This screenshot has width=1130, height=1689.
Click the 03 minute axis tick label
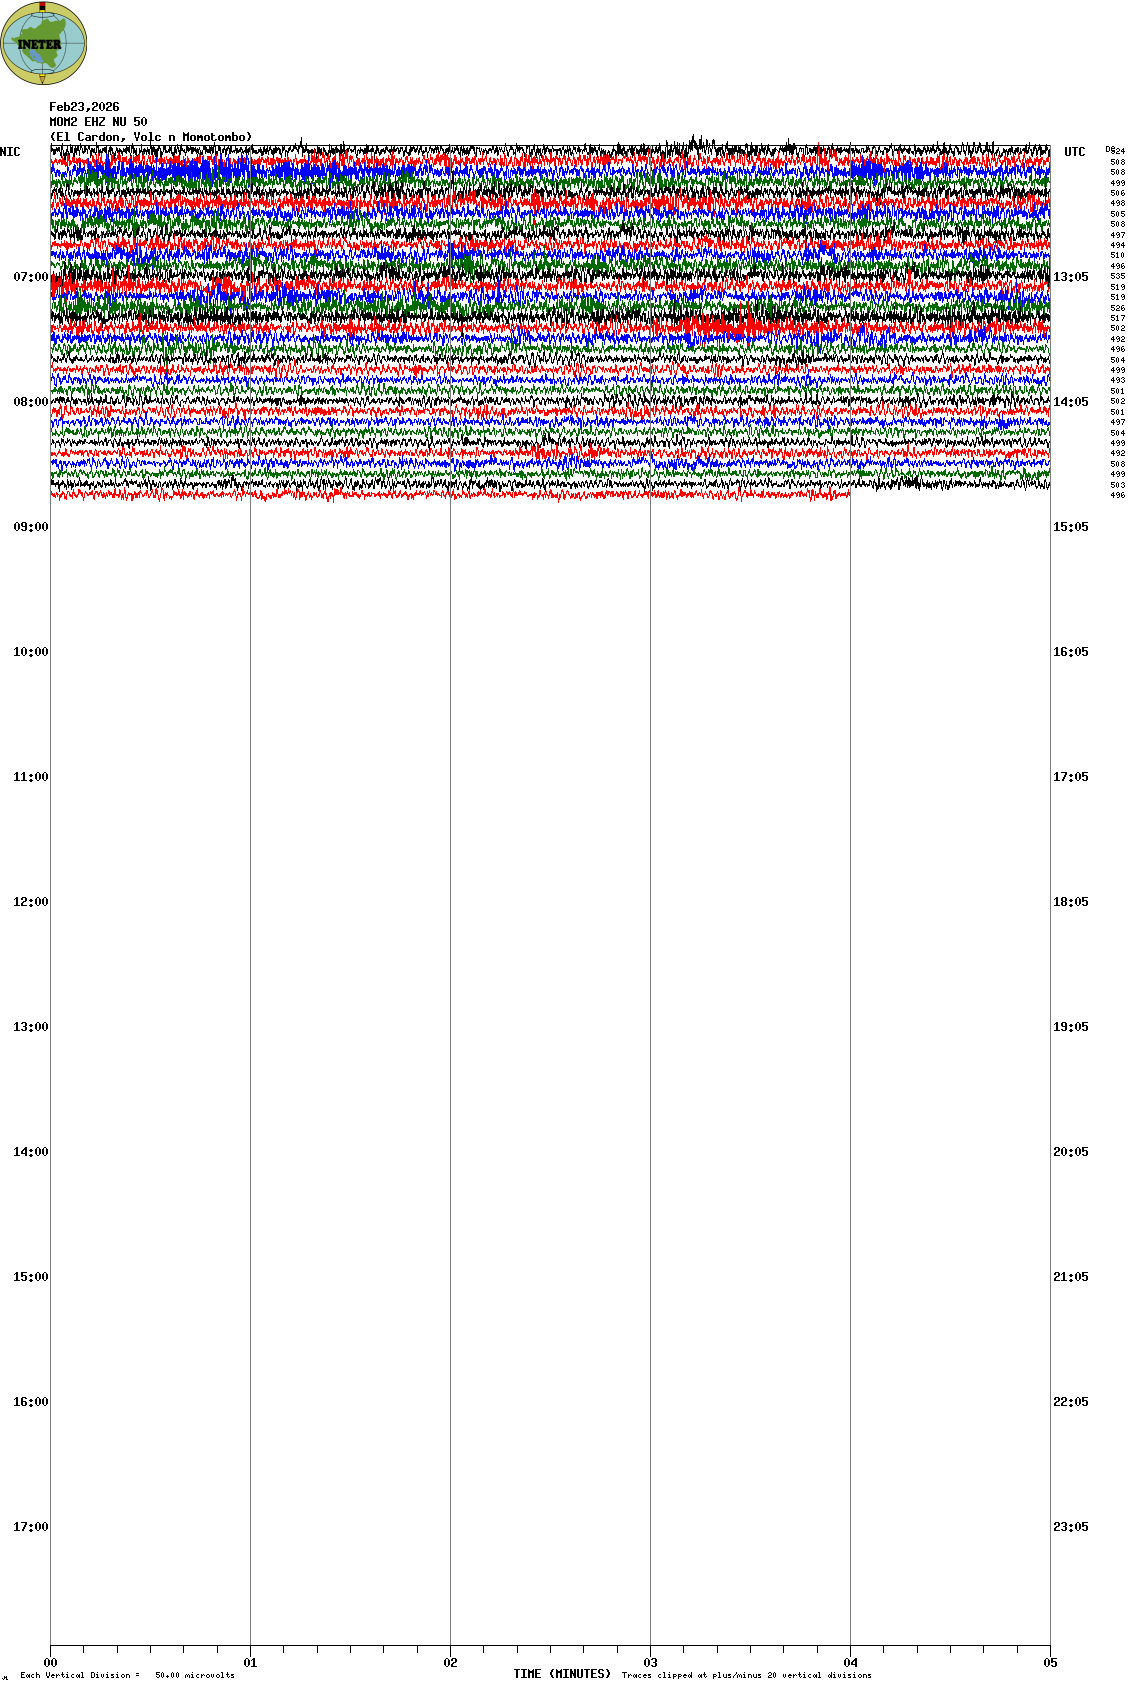click(650, 1663)
